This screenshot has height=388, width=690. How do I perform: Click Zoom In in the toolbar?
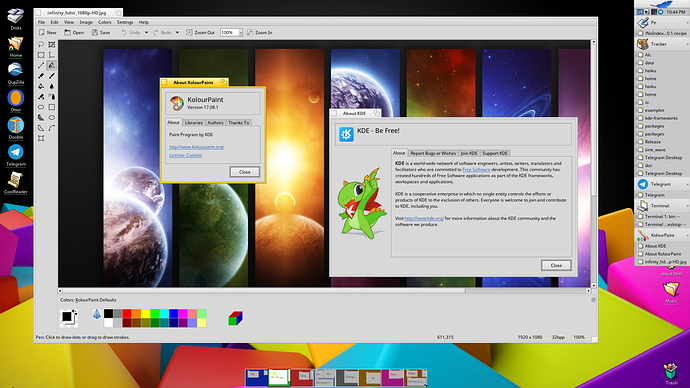(260, 33)
